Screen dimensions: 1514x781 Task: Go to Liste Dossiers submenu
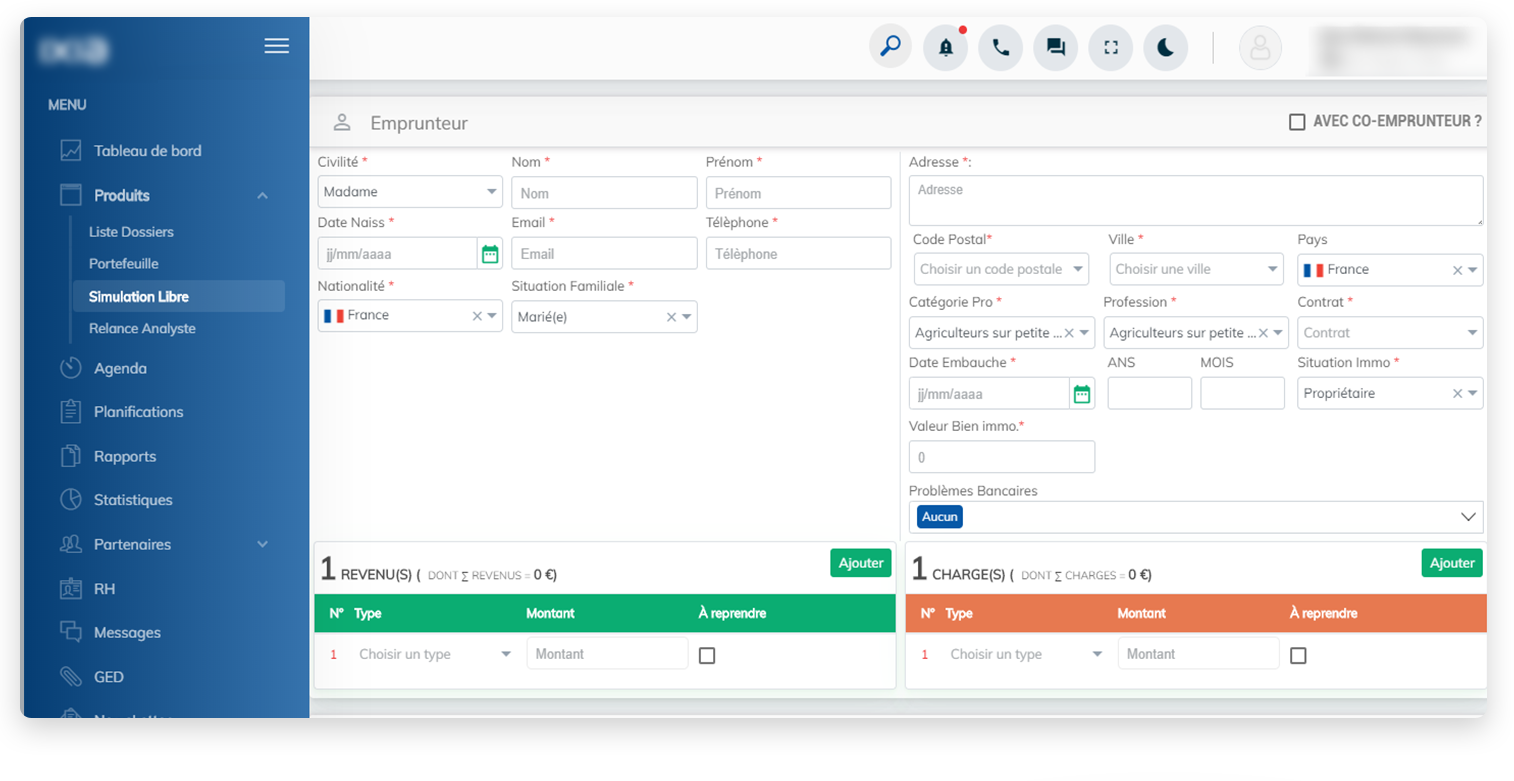click(x=131, y=232)
